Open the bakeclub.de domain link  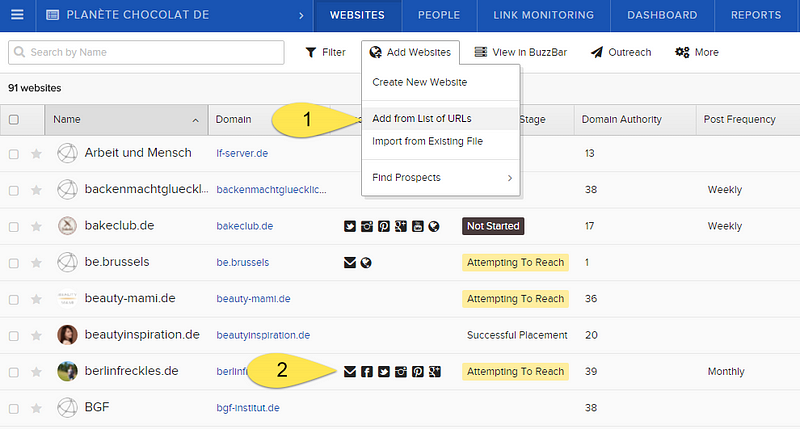click(x=244, y=226)
